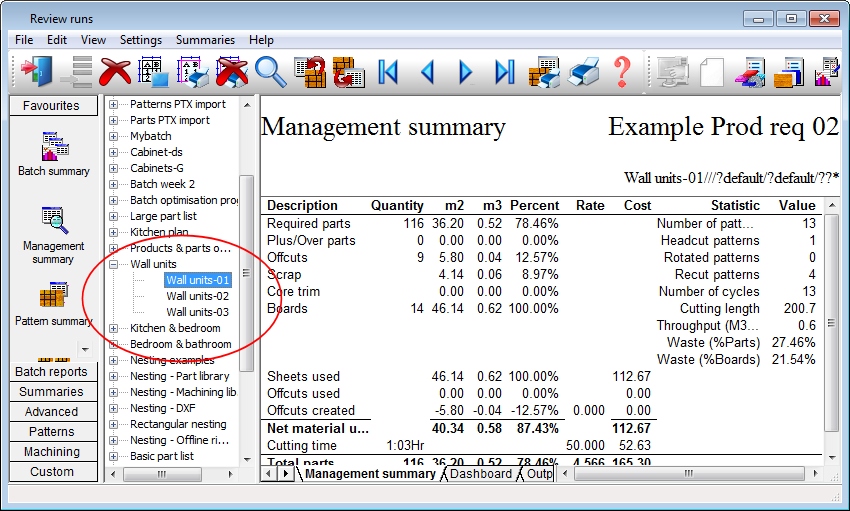Click the Machining panel button
Image resolution: width=850 pixels, height=511 pixels.
[x=52, y=452]
